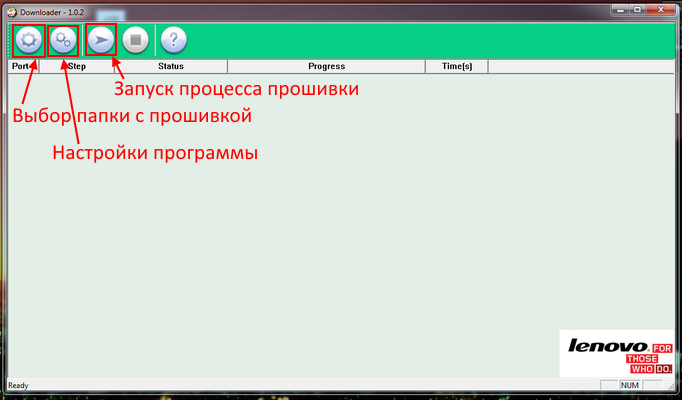Click the Lenovo logo image
682x400 pixels.
(617, 353)
